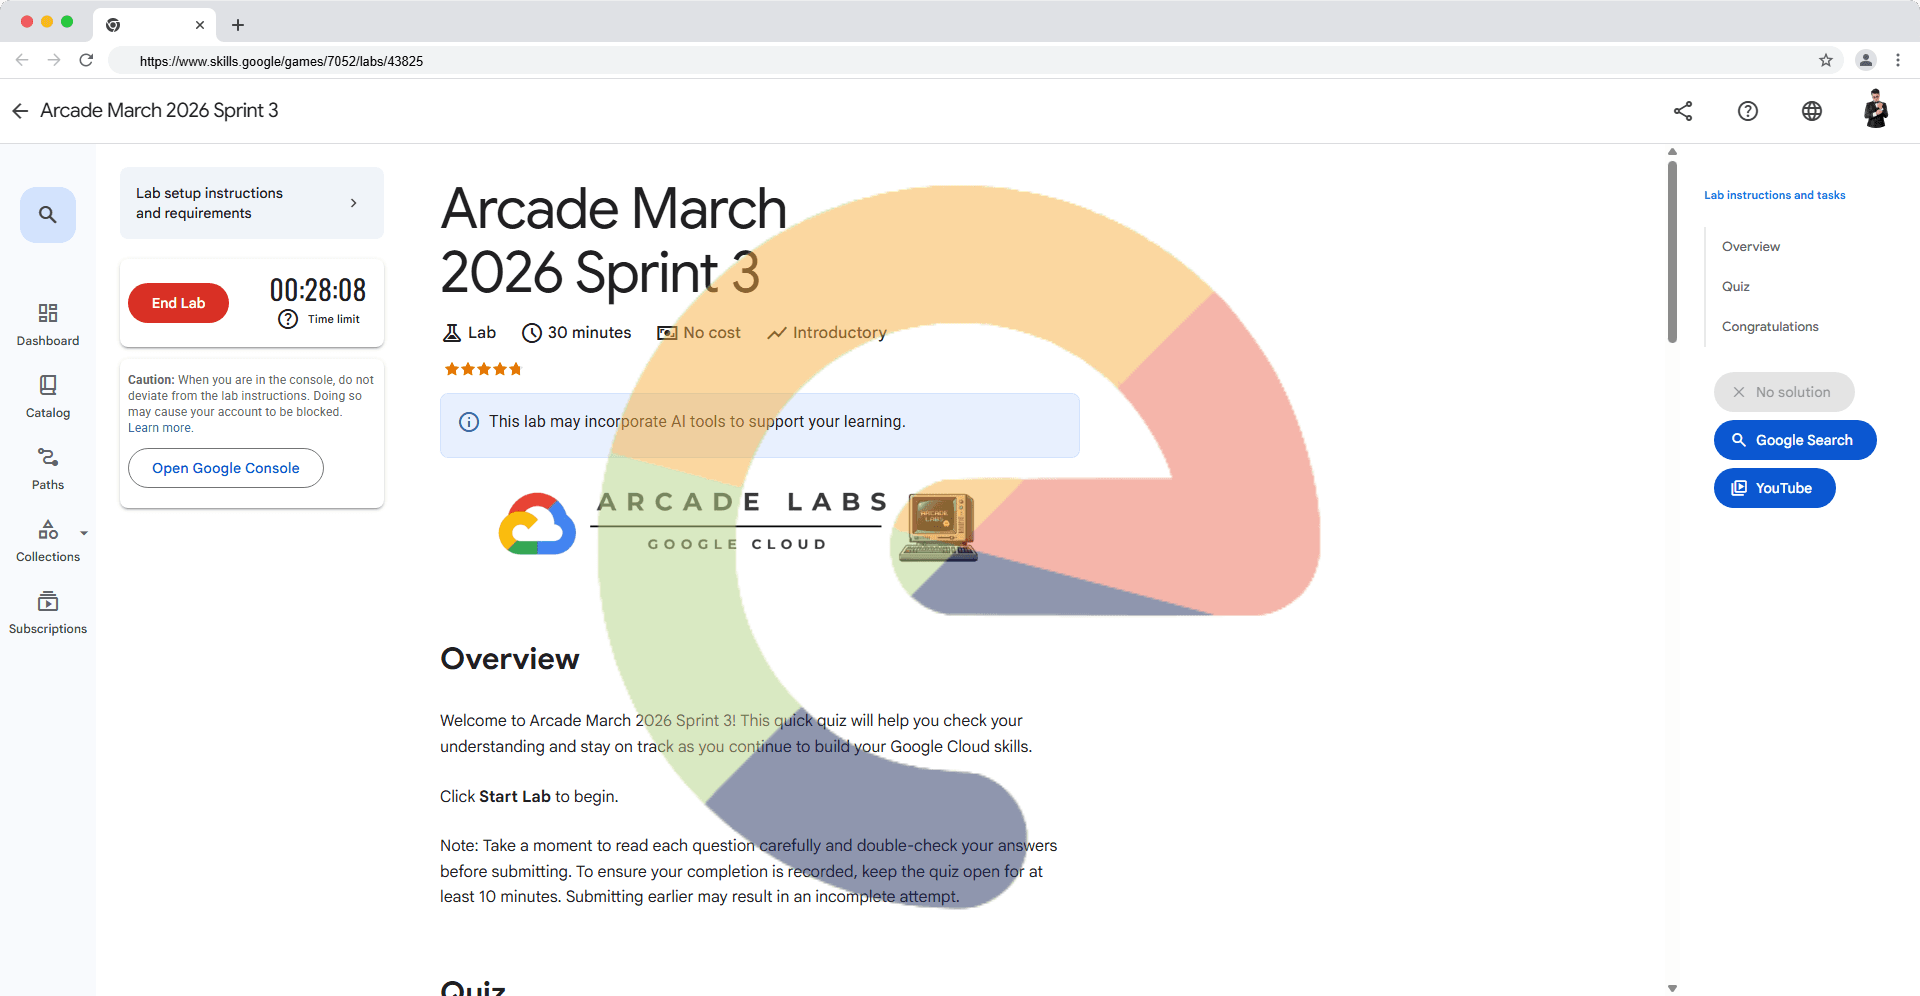Open a new browser tab

[238, 25]
